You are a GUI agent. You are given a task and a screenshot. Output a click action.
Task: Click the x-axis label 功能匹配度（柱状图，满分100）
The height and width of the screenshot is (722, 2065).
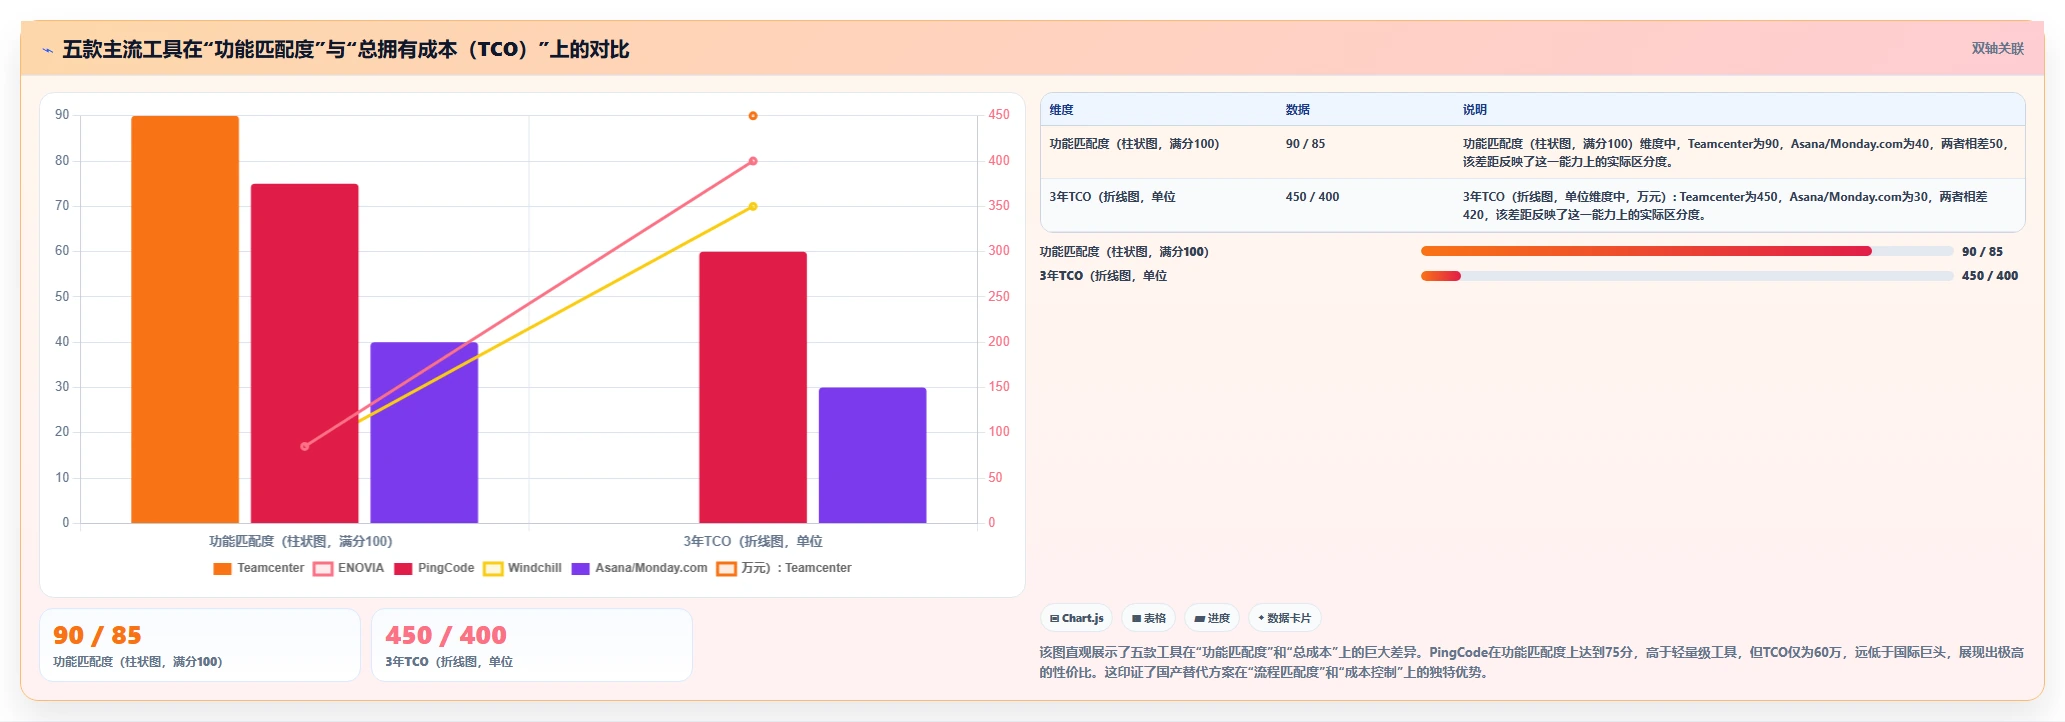coord(300,541)
